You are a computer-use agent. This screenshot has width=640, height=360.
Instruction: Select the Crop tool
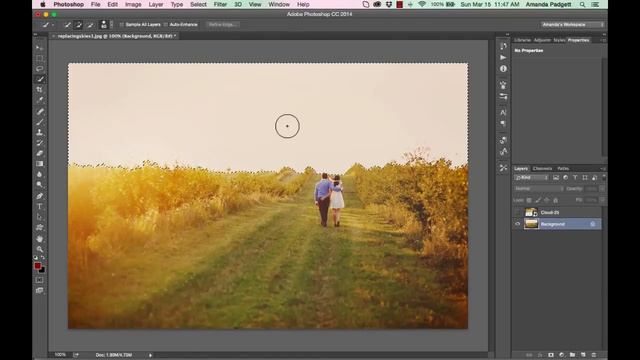point(40,89)
